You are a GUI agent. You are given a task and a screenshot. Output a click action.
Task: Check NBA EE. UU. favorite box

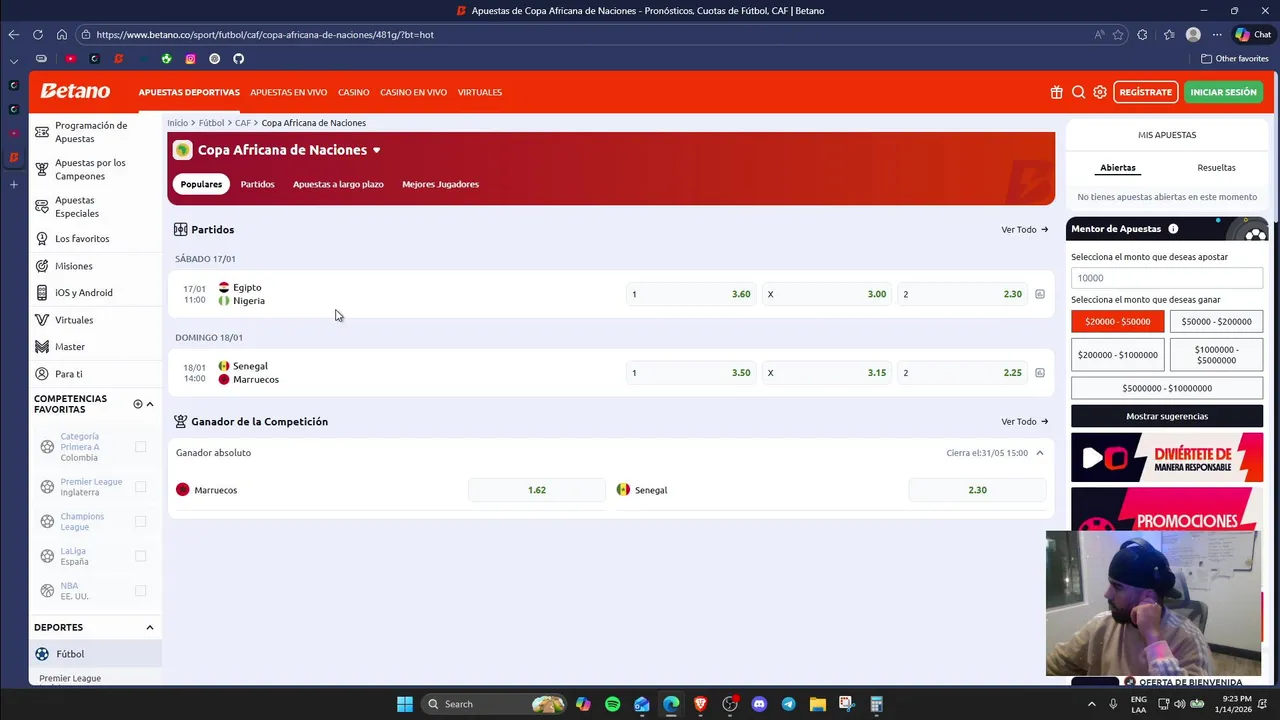pyautogui.click(x=140, y=591)
